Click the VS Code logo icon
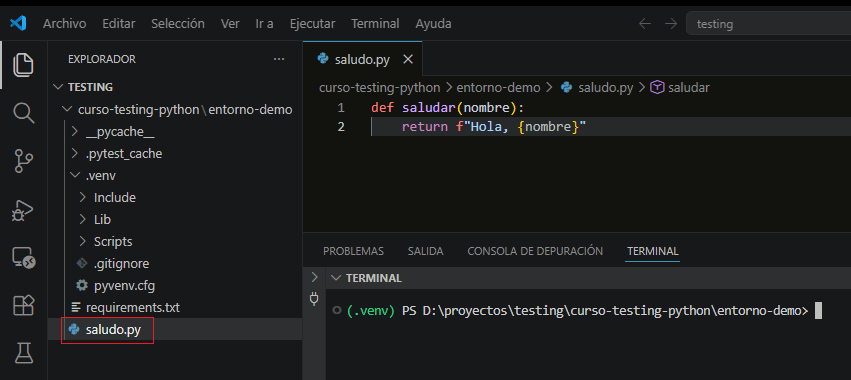The width and height of the screenshot is (851, 380). (18, 23)
